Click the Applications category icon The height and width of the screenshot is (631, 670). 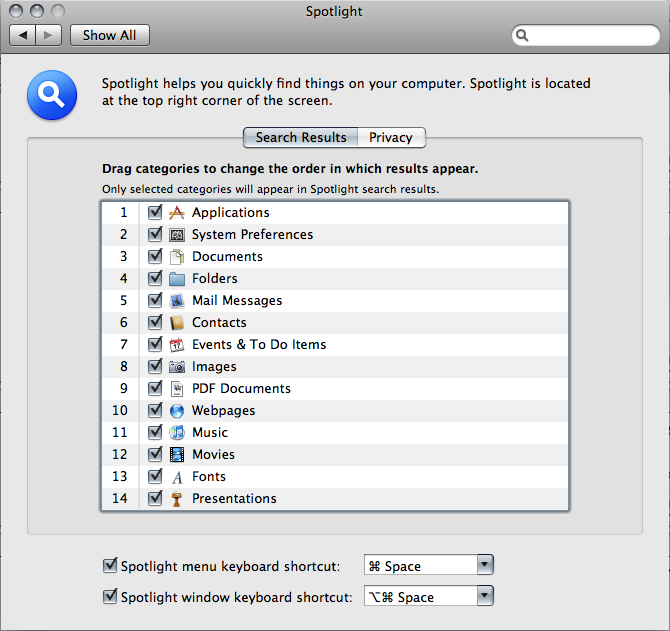[x=176, y=212]
